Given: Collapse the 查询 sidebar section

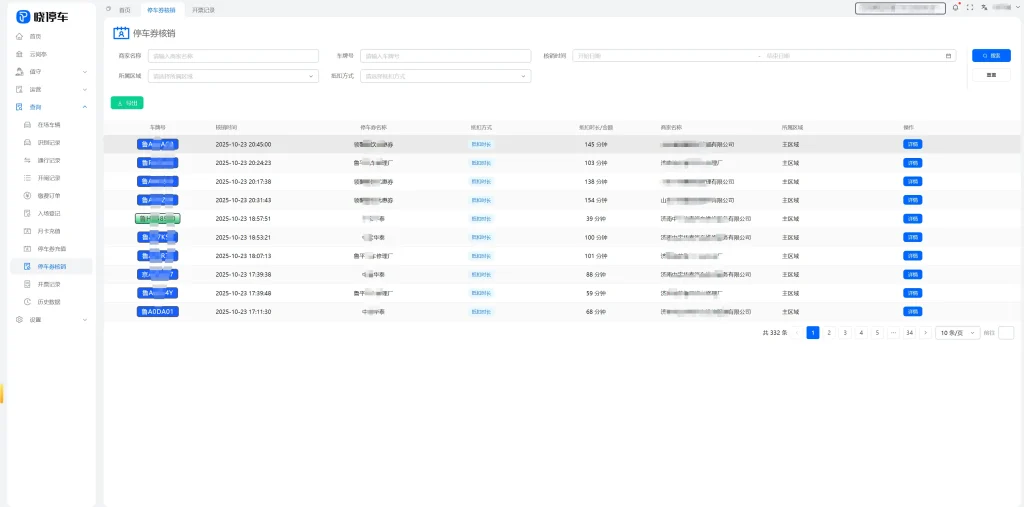Looking at the screenshot, I should click(x=84, y=107).
